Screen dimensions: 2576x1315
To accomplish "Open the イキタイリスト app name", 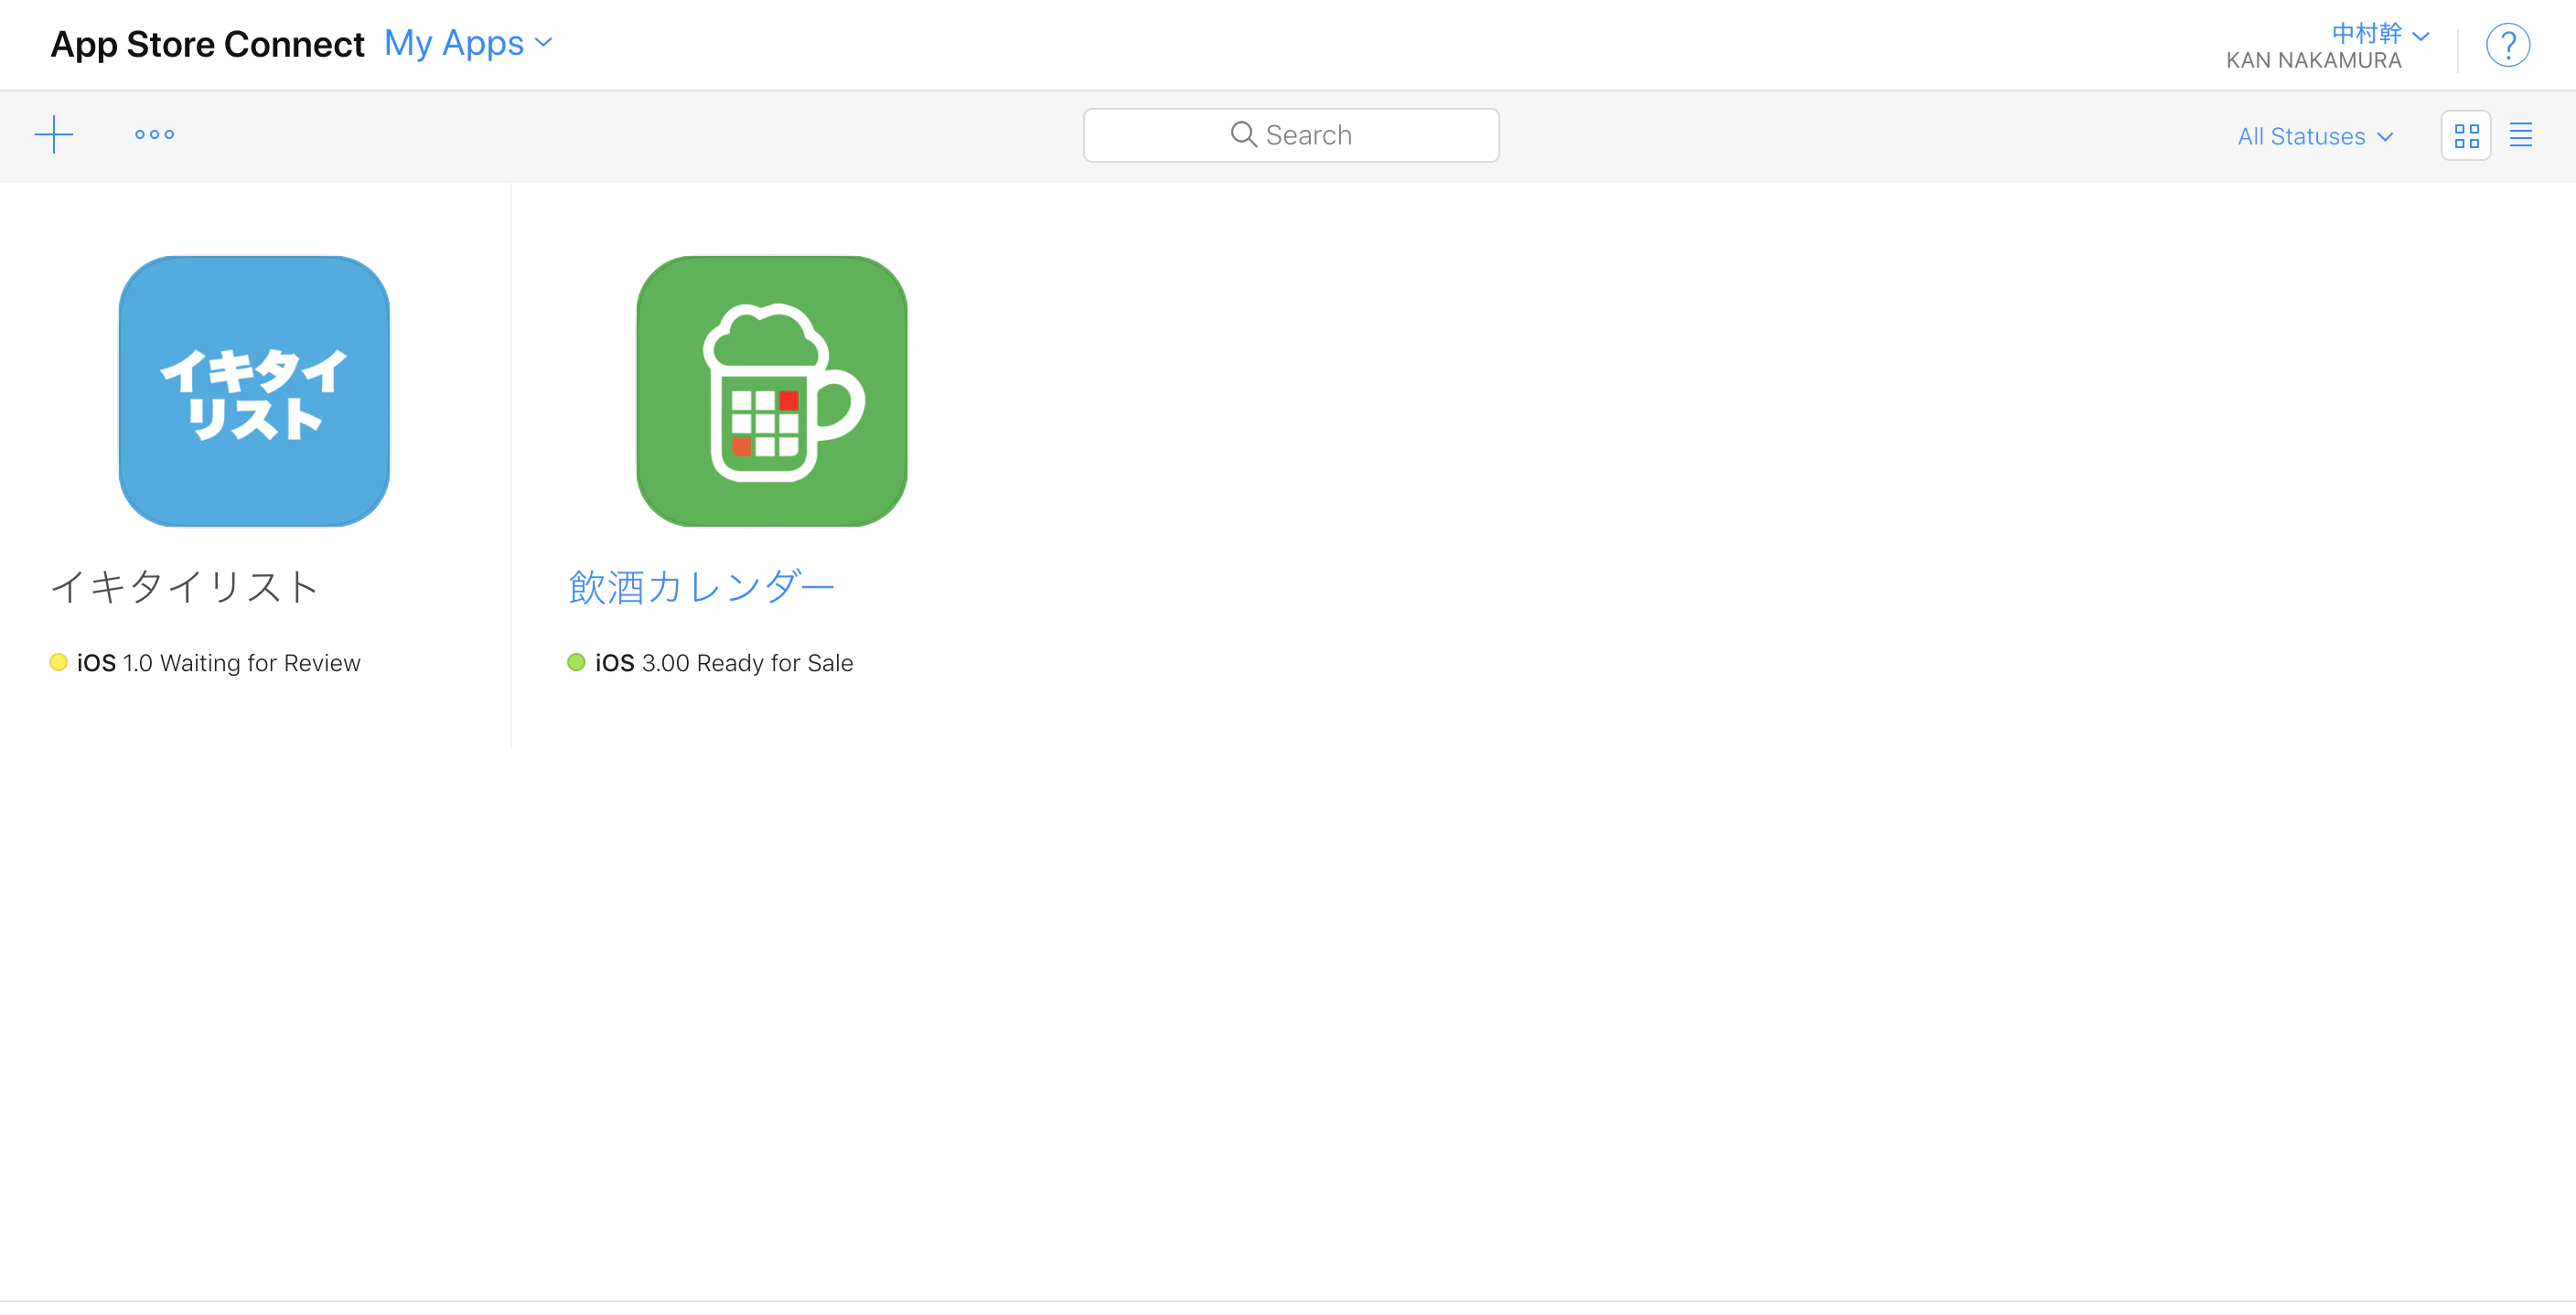I will (x=185, y=587).
